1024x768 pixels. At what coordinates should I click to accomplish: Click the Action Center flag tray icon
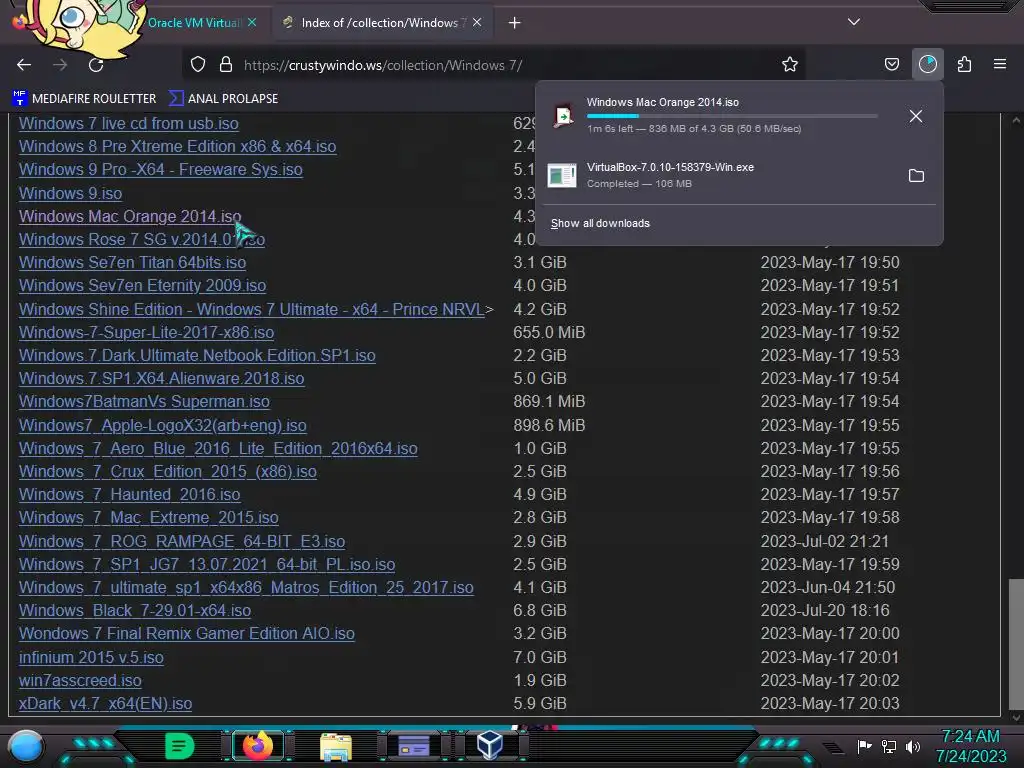[x=865, y=746]
